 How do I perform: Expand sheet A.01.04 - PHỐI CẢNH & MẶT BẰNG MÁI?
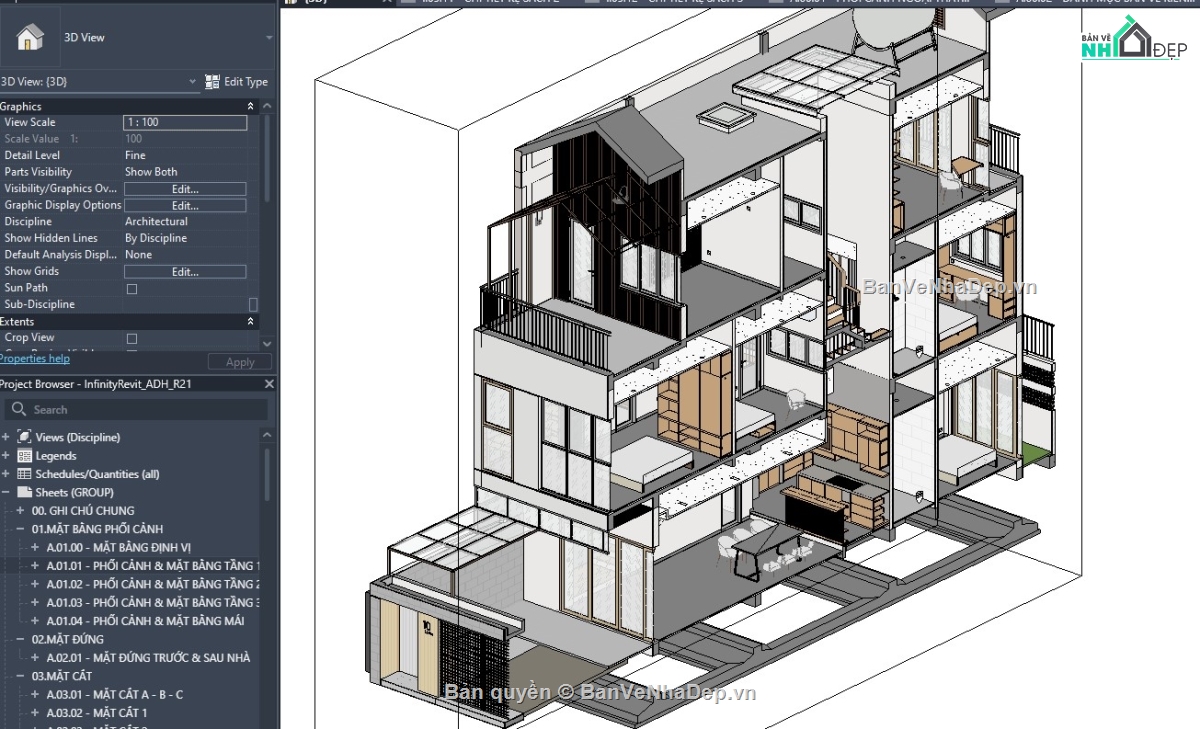click(35, 621)
